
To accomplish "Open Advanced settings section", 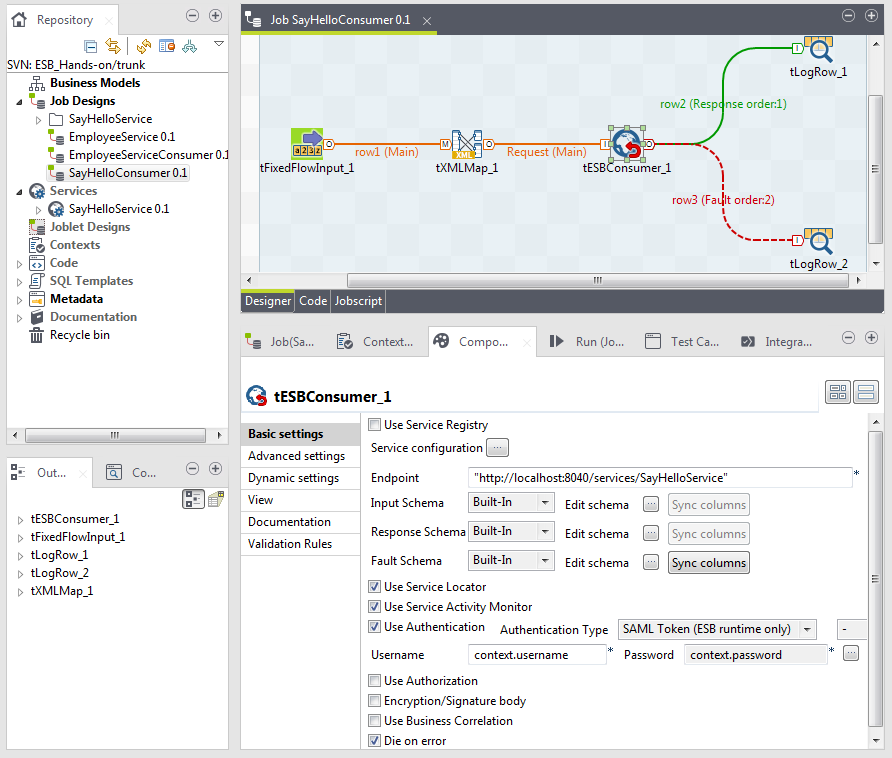I will point(296,456).
